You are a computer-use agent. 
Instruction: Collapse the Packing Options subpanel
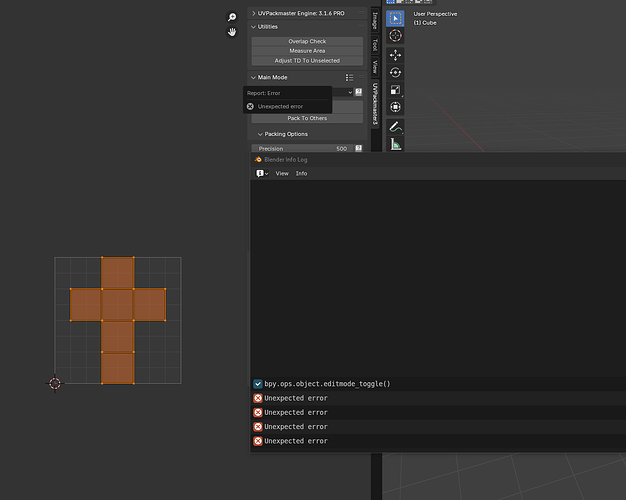point(260,134)
